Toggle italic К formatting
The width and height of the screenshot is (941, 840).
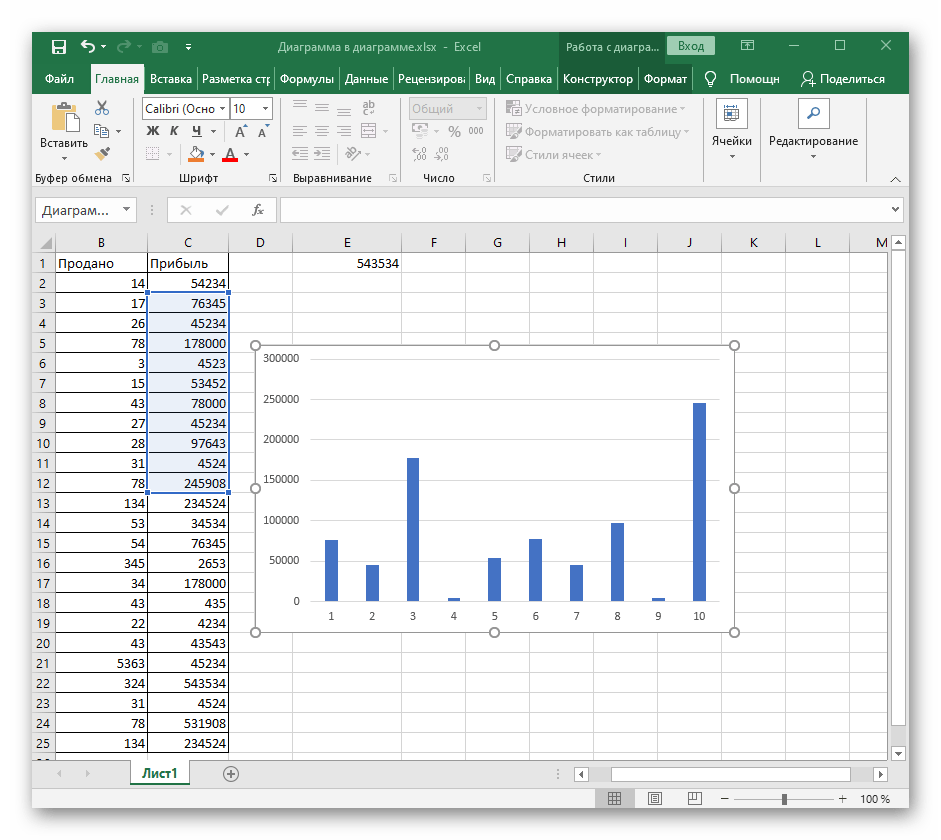point(175,131)
